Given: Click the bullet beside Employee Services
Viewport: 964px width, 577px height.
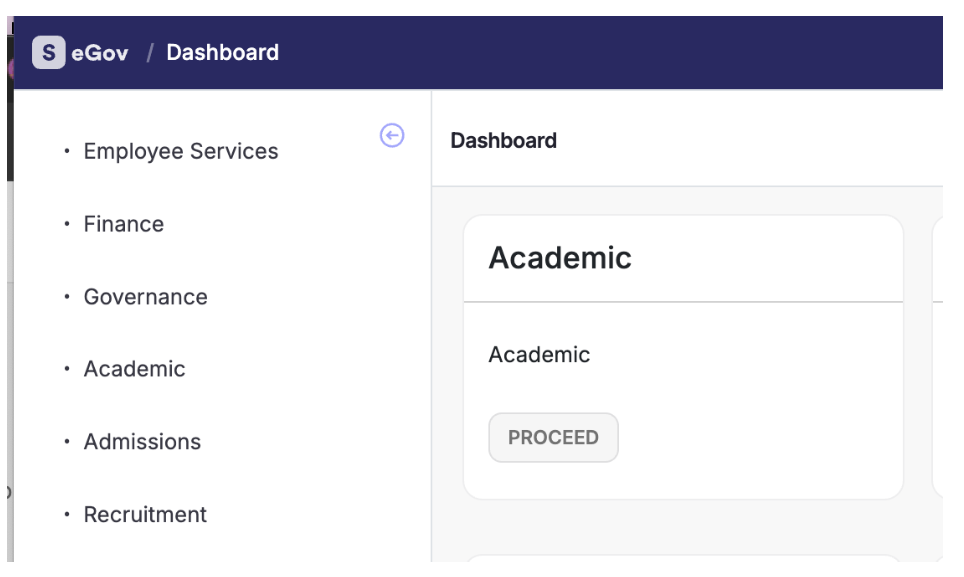Looking at the screenshot, I should point(67,152).
